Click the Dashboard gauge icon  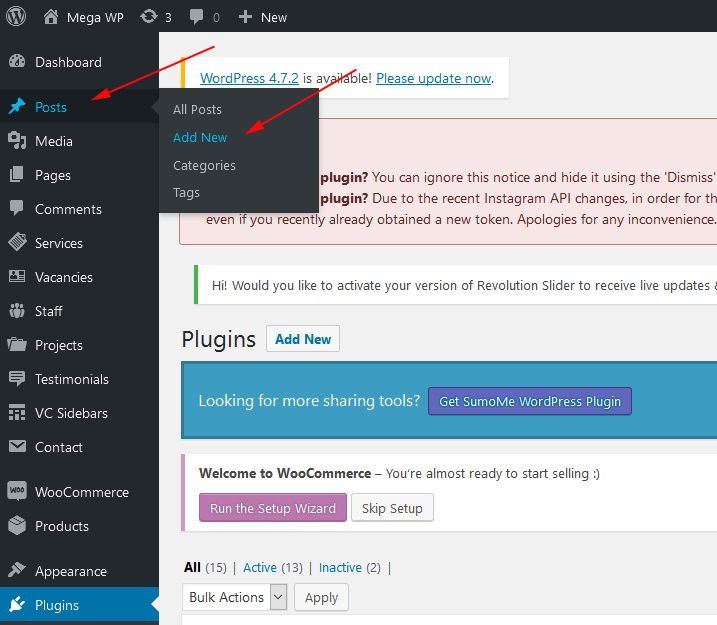17,62
